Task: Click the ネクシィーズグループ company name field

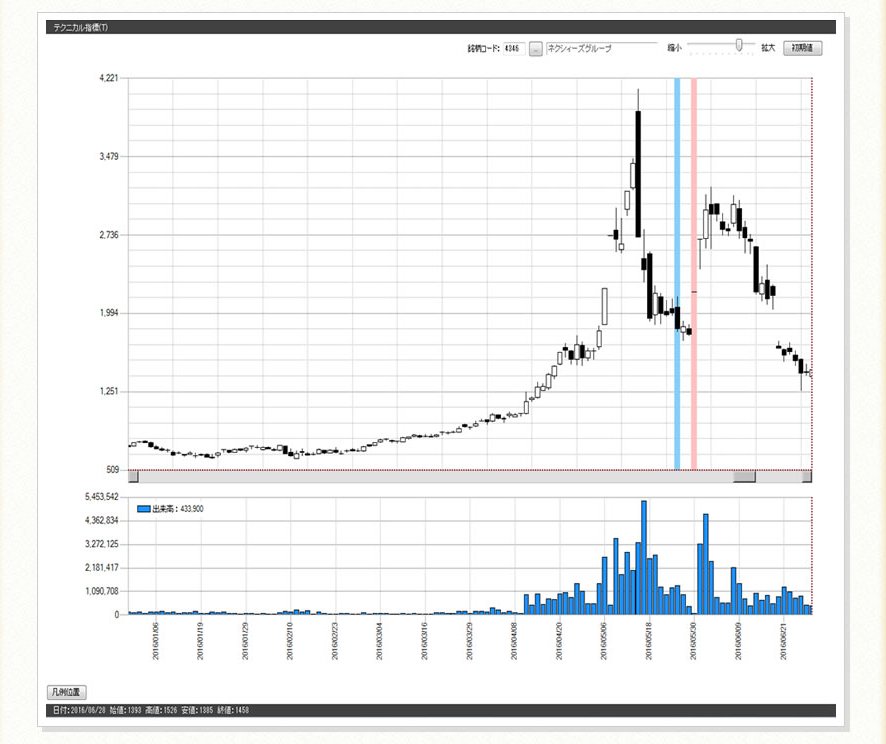Action: (x=600, y=48)
